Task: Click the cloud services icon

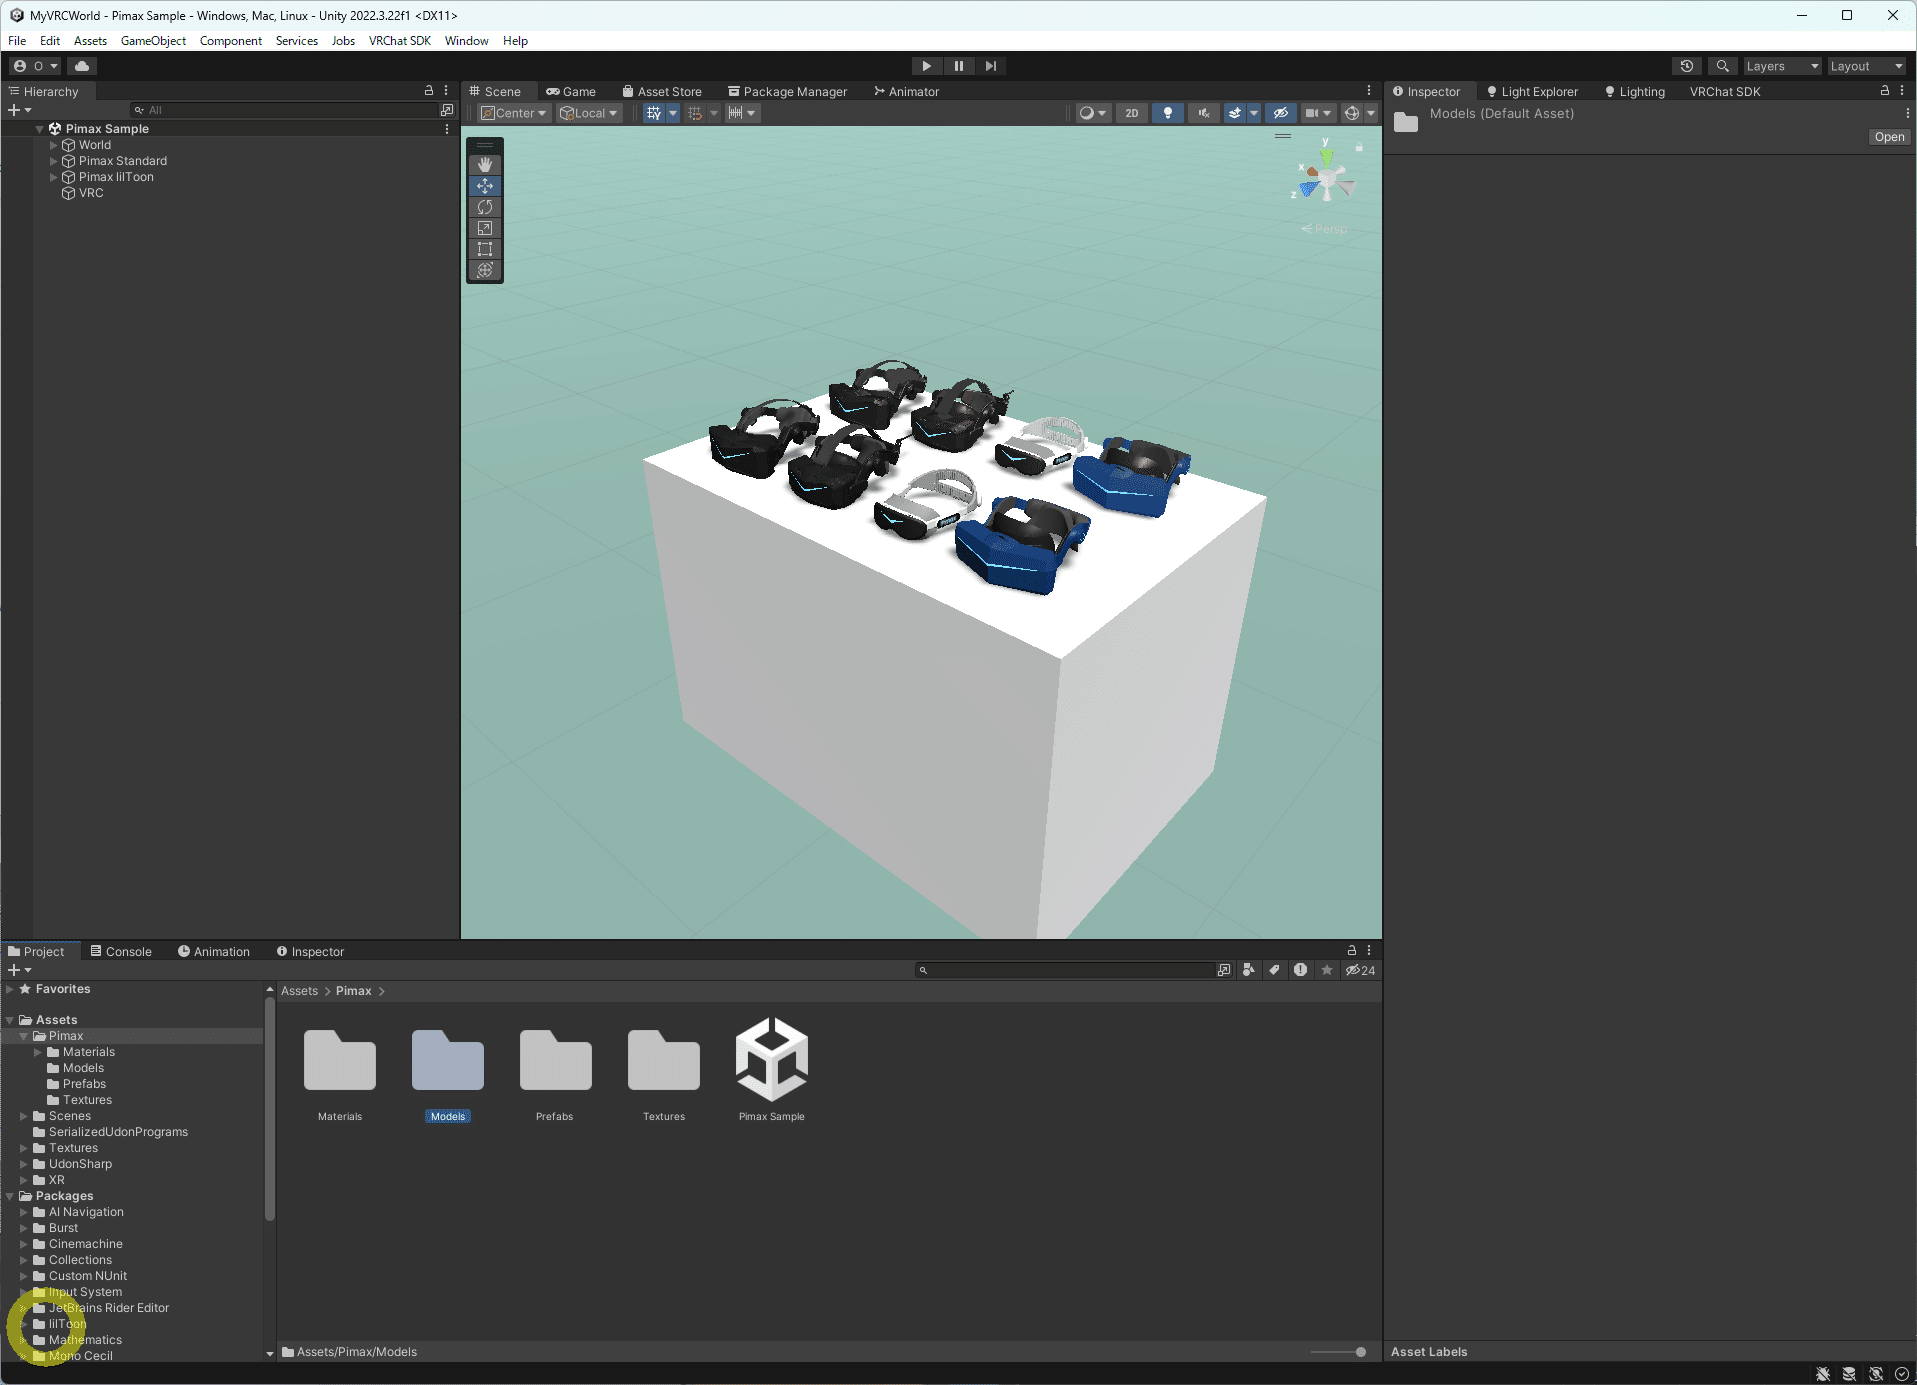Action: coord(82,66)
